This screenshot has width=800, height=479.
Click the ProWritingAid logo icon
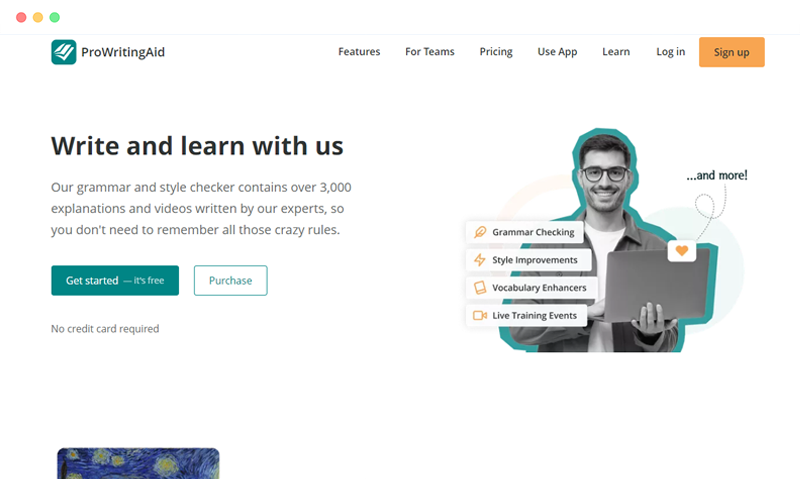click(x=64, y=52)
